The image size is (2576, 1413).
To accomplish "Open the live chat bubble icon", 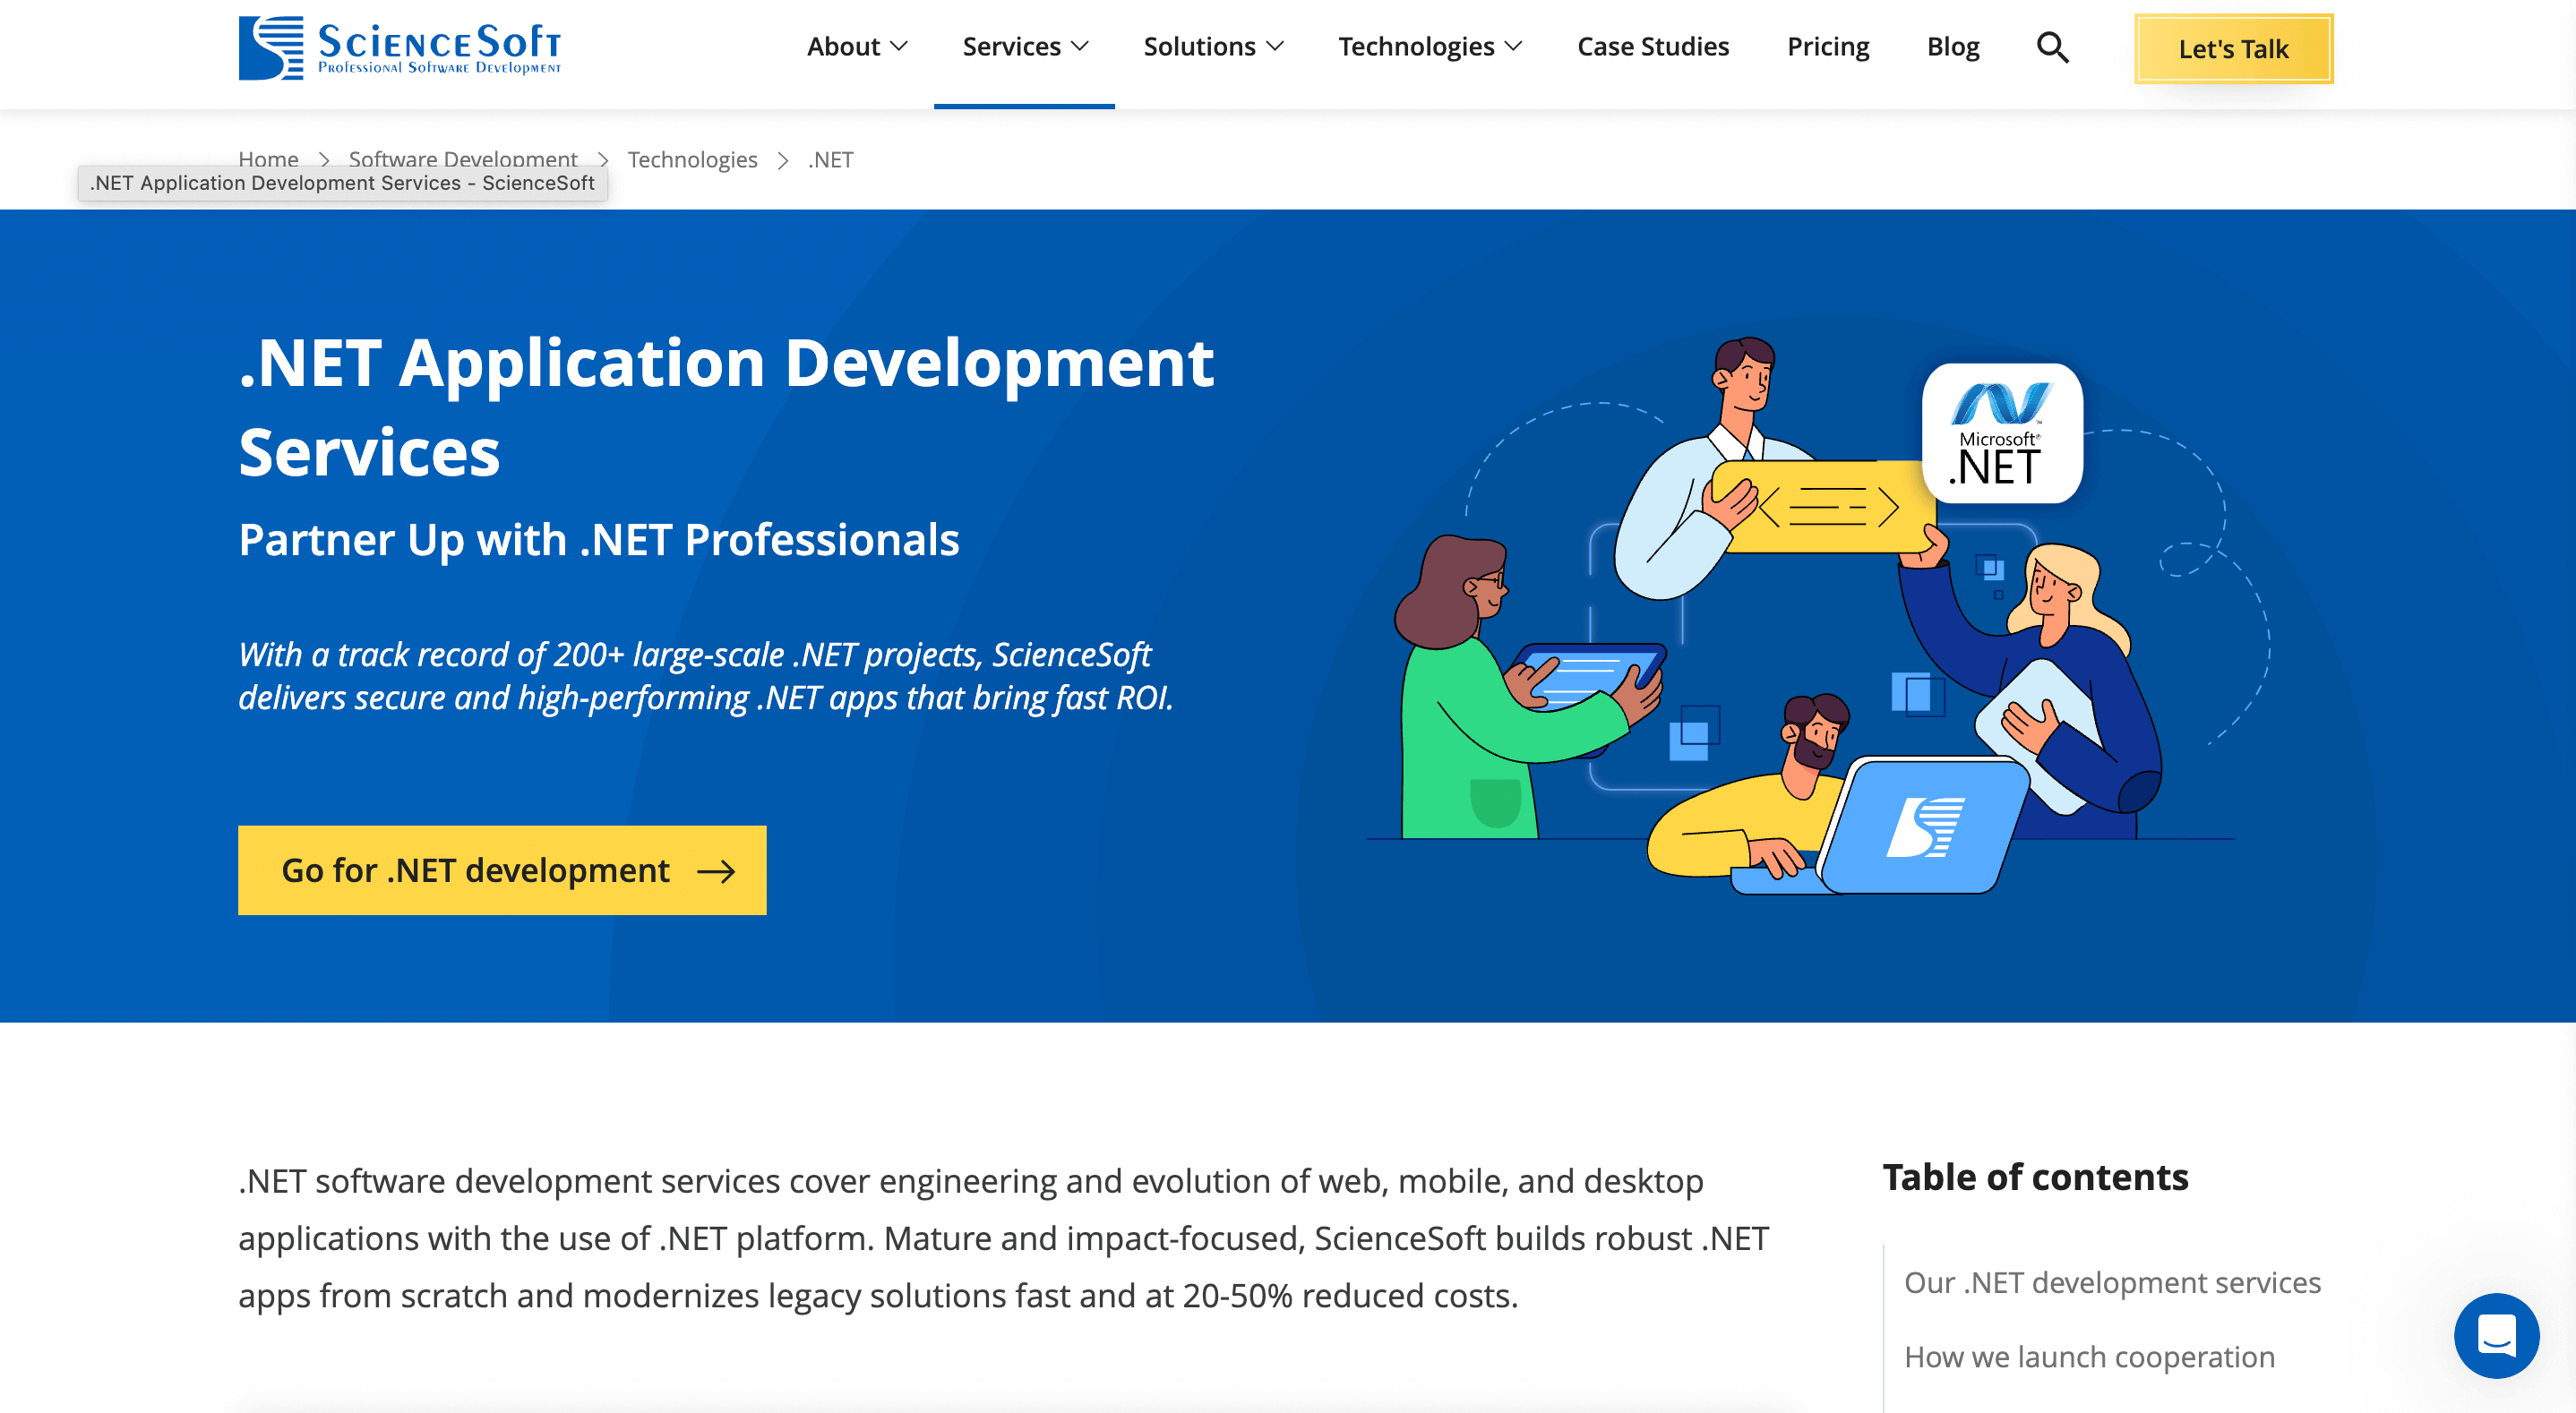I will pos(2496,1335).
